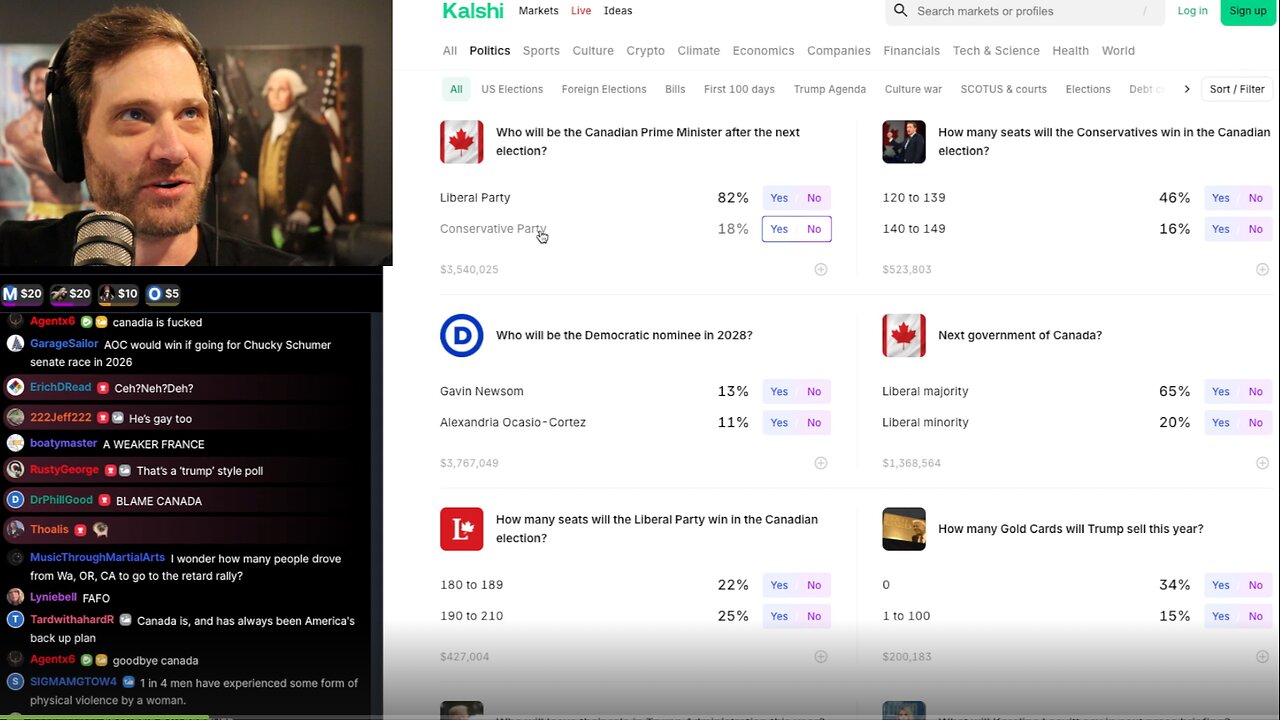
Task: Click the streamer webcam video
Action: click(196, 133)
